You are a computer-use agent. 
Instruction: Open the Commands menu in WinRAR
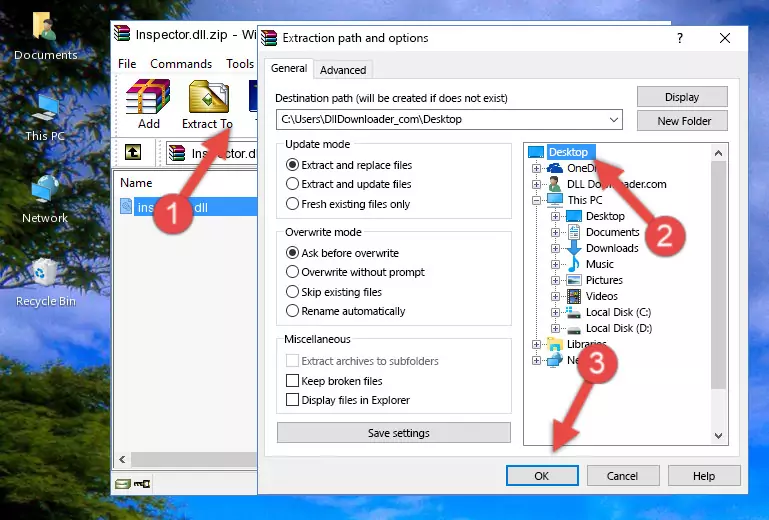[x=181, y=64]
